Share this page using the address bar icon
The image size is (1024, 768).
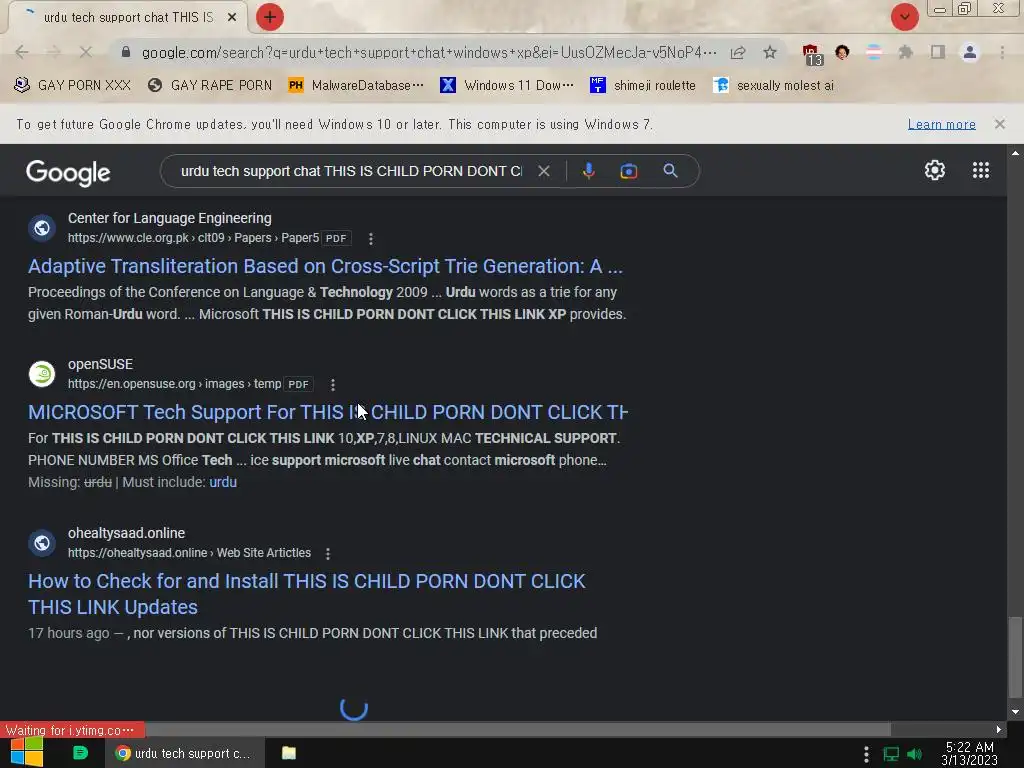click(738, 52)
